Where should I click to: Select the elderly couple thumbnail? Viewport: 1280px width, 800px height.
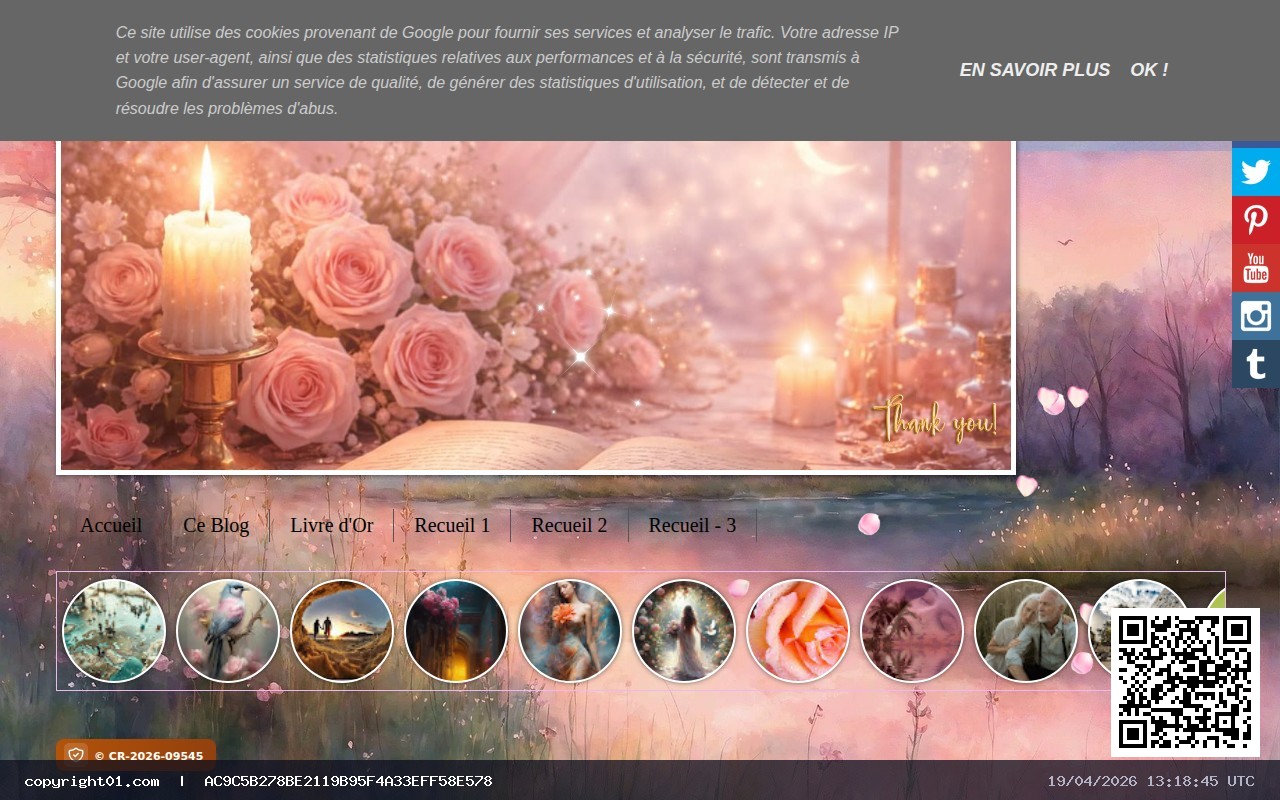(1025, 631)
